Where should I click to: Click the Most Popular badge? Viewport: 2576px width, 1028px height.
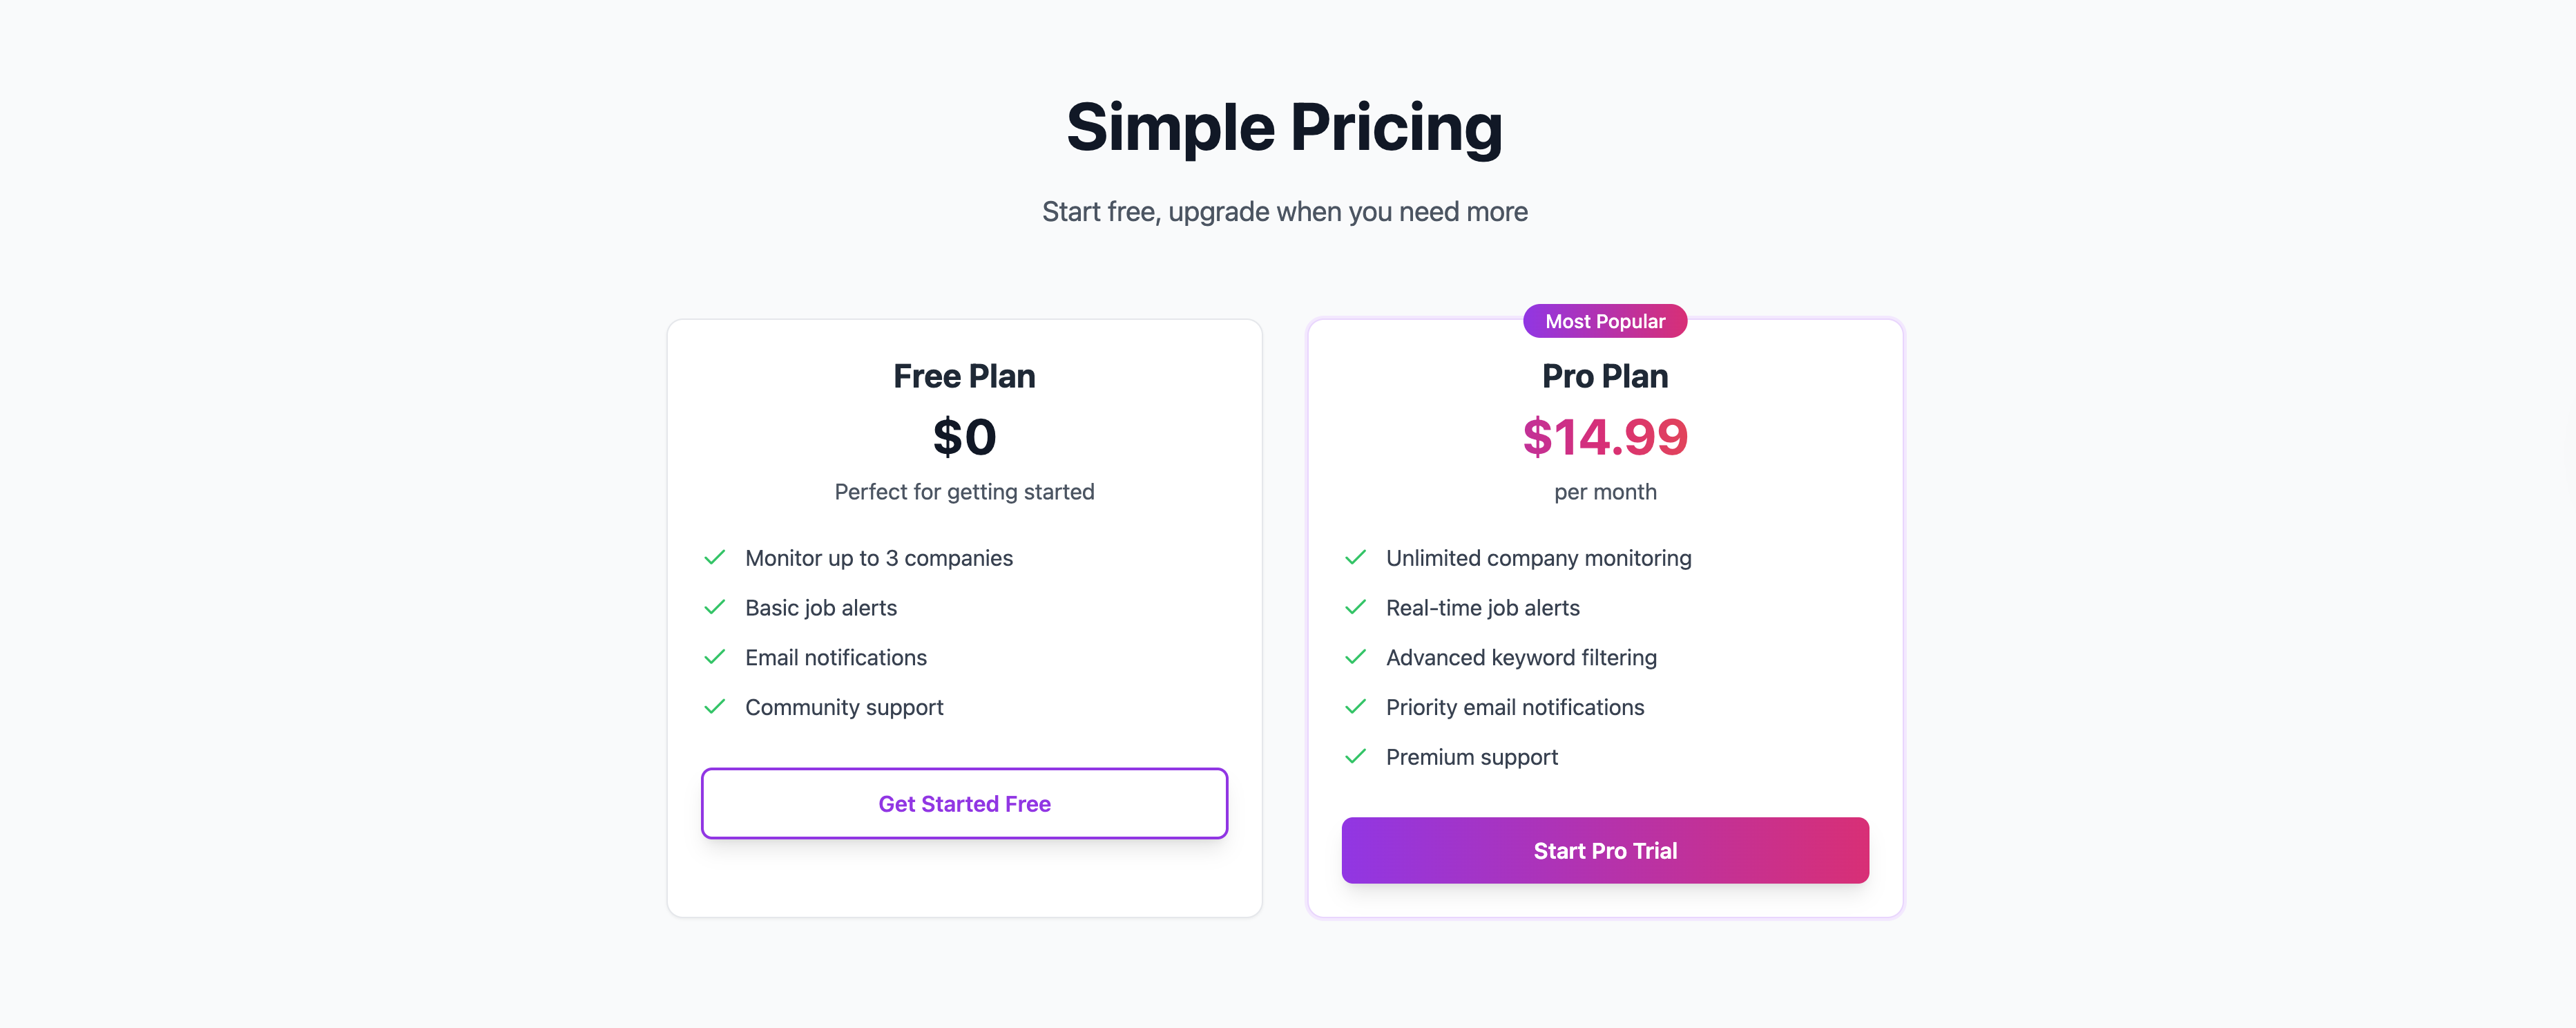[x=1604, y=321]
